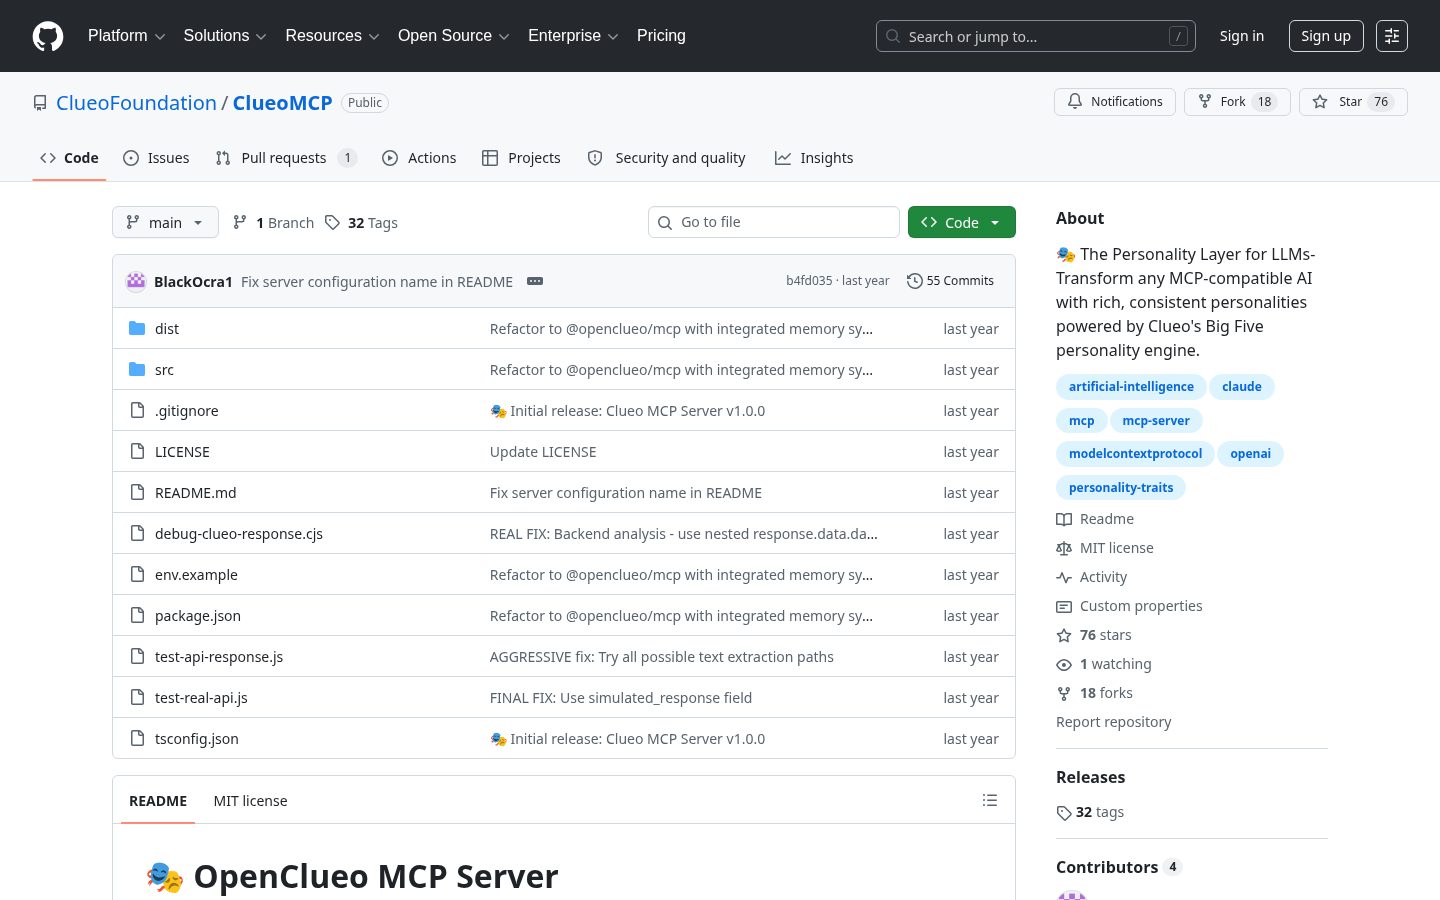Image resolution: width=1440 pixels, height=900 pixels.
Task: Open the Pricing link
Action: pyautogui.click(x=661, y=36)
